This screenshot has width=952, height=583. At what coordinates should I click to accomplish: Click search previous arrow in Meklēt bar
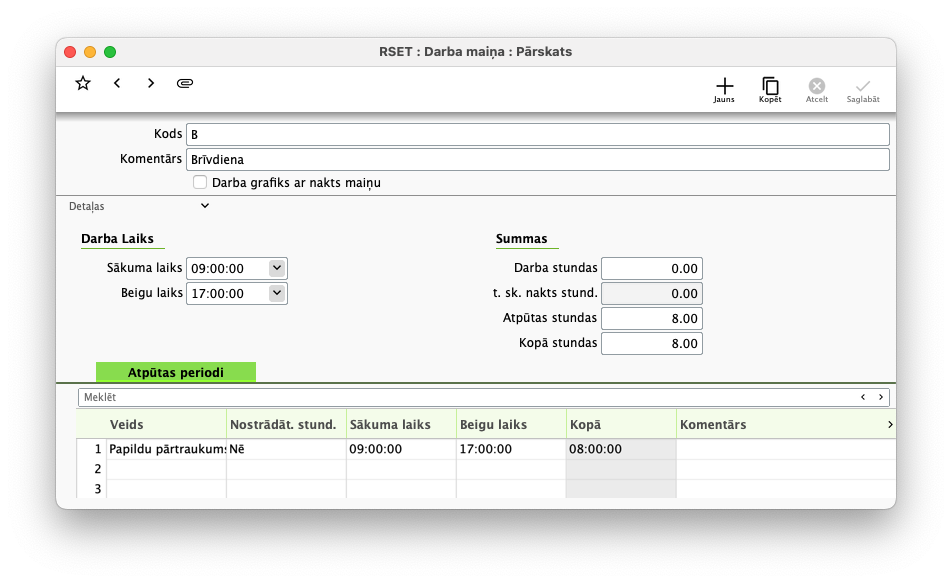[x=863, y=397]
